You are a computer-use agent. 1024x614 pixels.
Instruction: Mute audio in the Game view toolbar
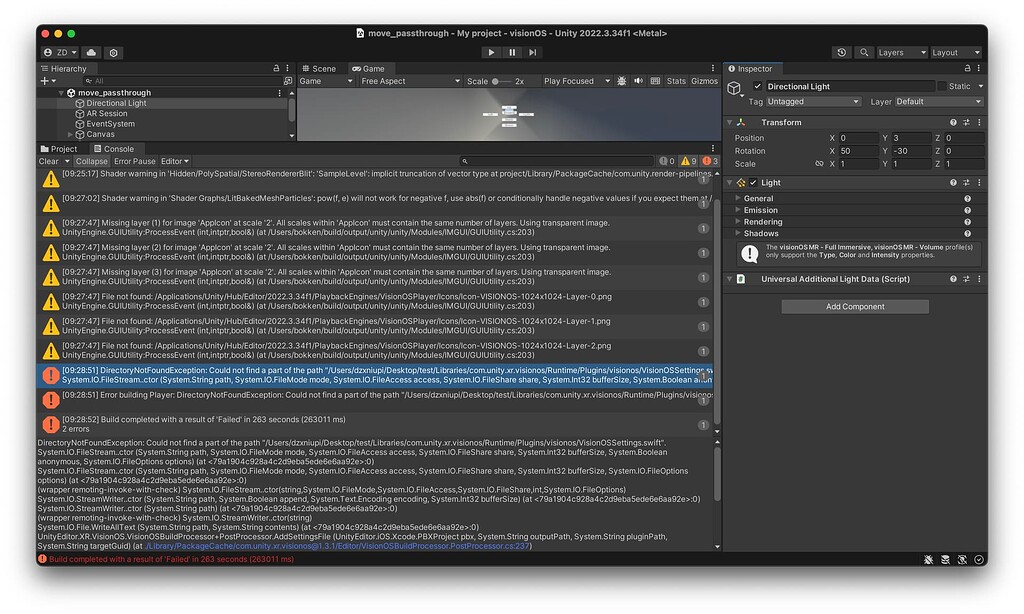coord(639,81)
